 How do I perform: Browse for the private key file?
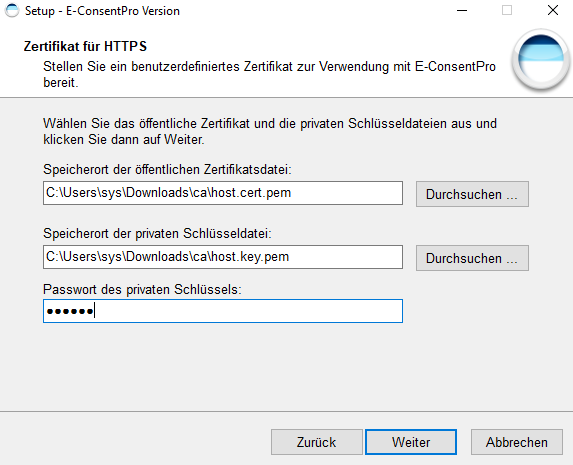[x=472, y=258]
